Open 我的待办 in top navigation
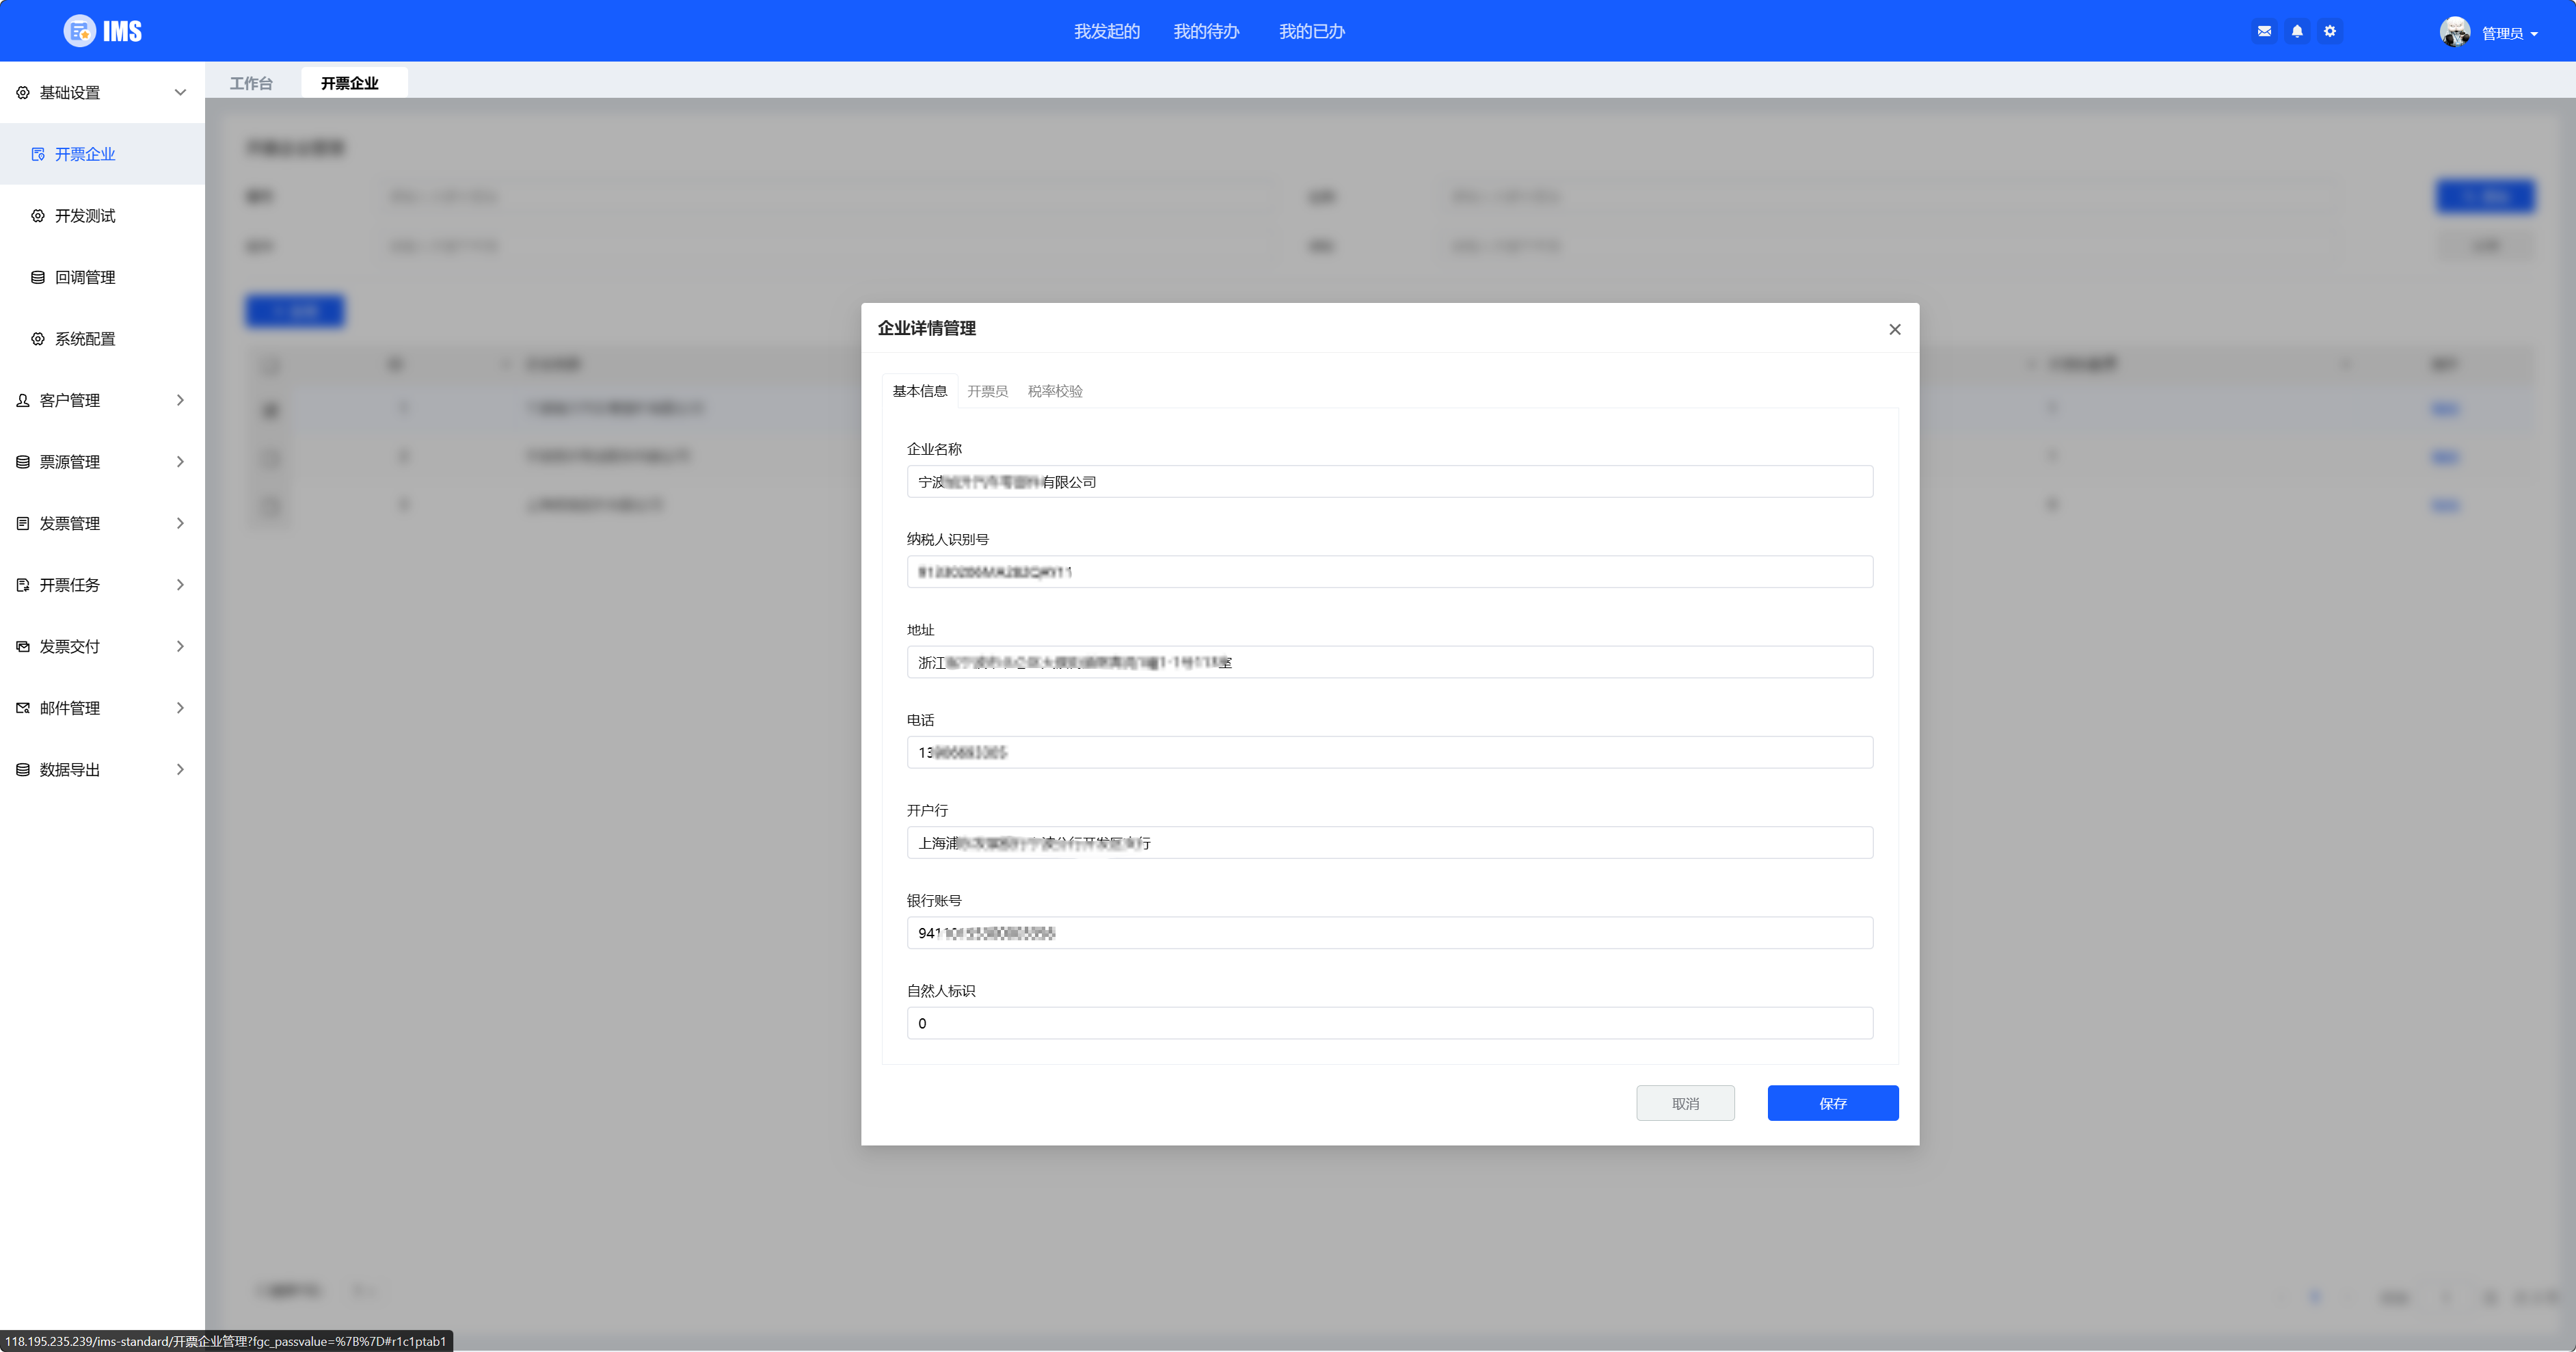Image resolution: width=2576 pixels, height=1352 pixels. [1206, 31]
